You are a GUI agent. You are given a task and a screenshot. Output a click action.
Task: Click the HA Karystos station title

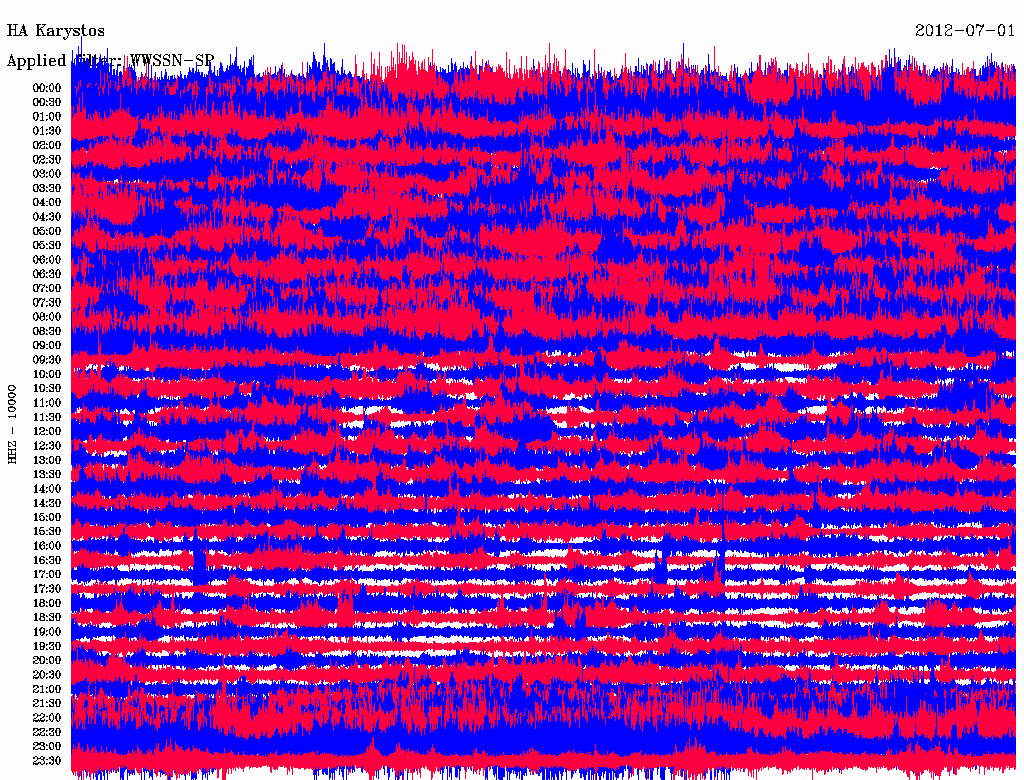pyautogui.click(x=56, y=31)
